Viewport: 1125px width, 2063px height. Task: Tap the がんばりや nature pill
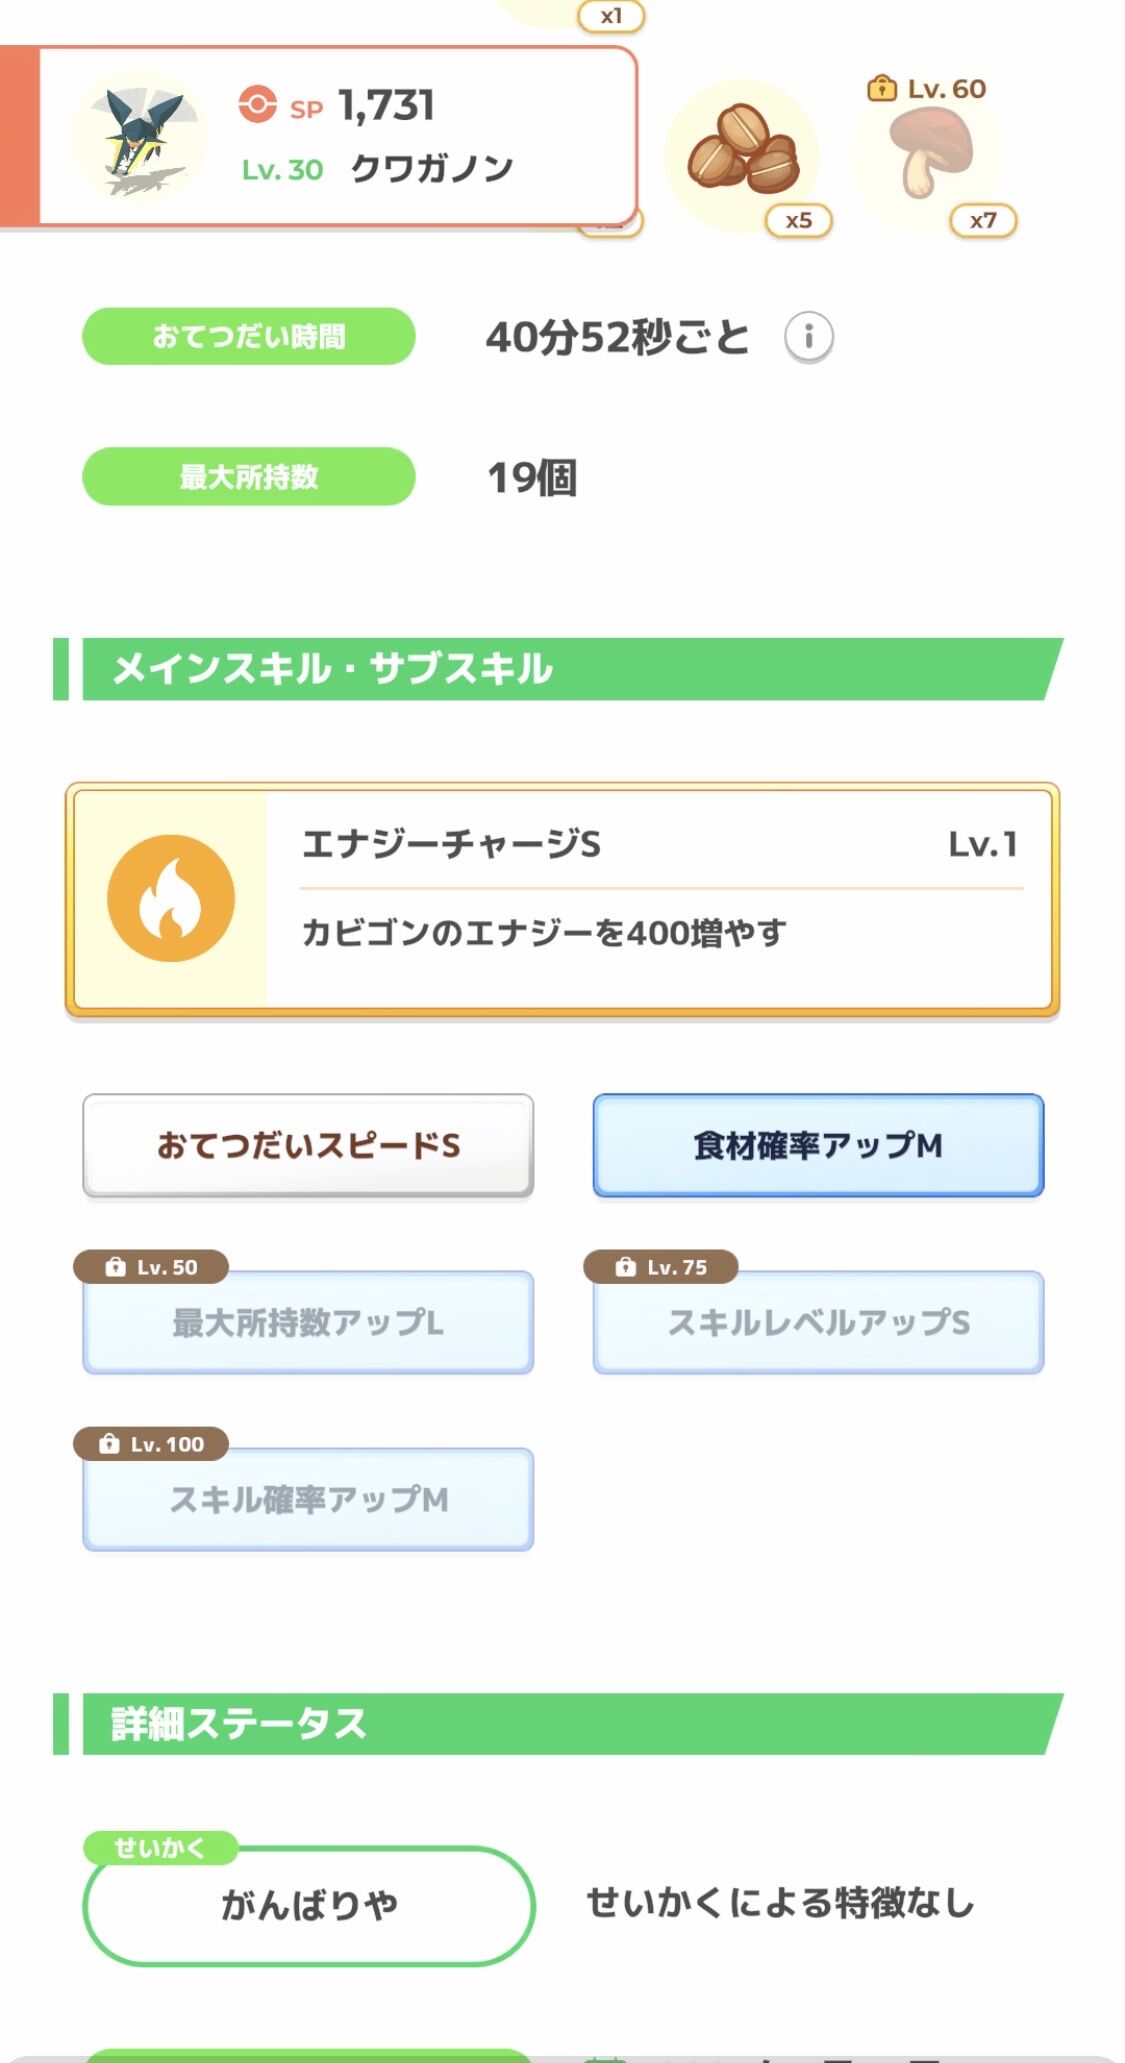tap(308, 1905)
